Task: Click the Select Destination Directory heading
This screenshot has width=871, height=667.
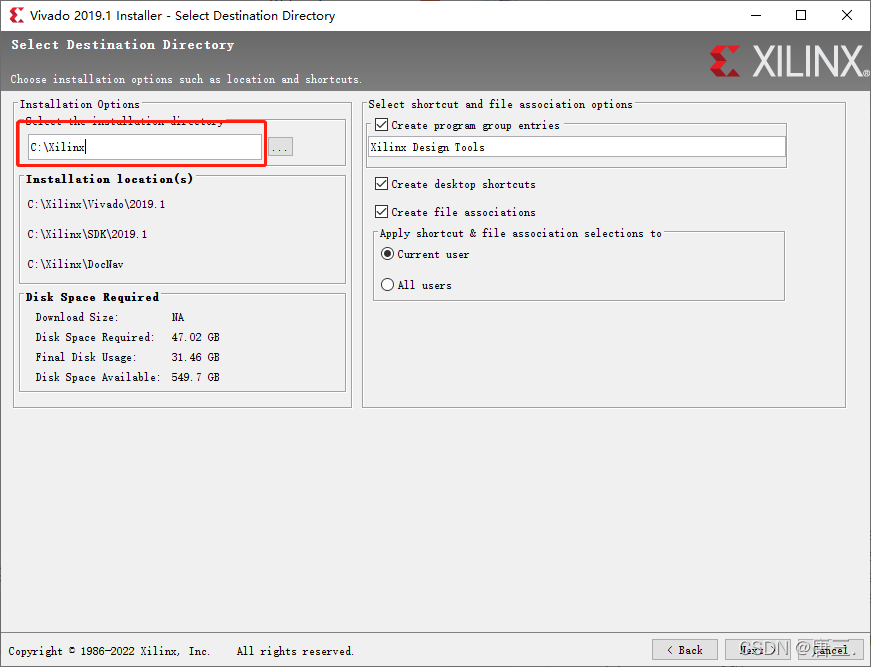Action: pyautogui.click(x=123, y=45)
